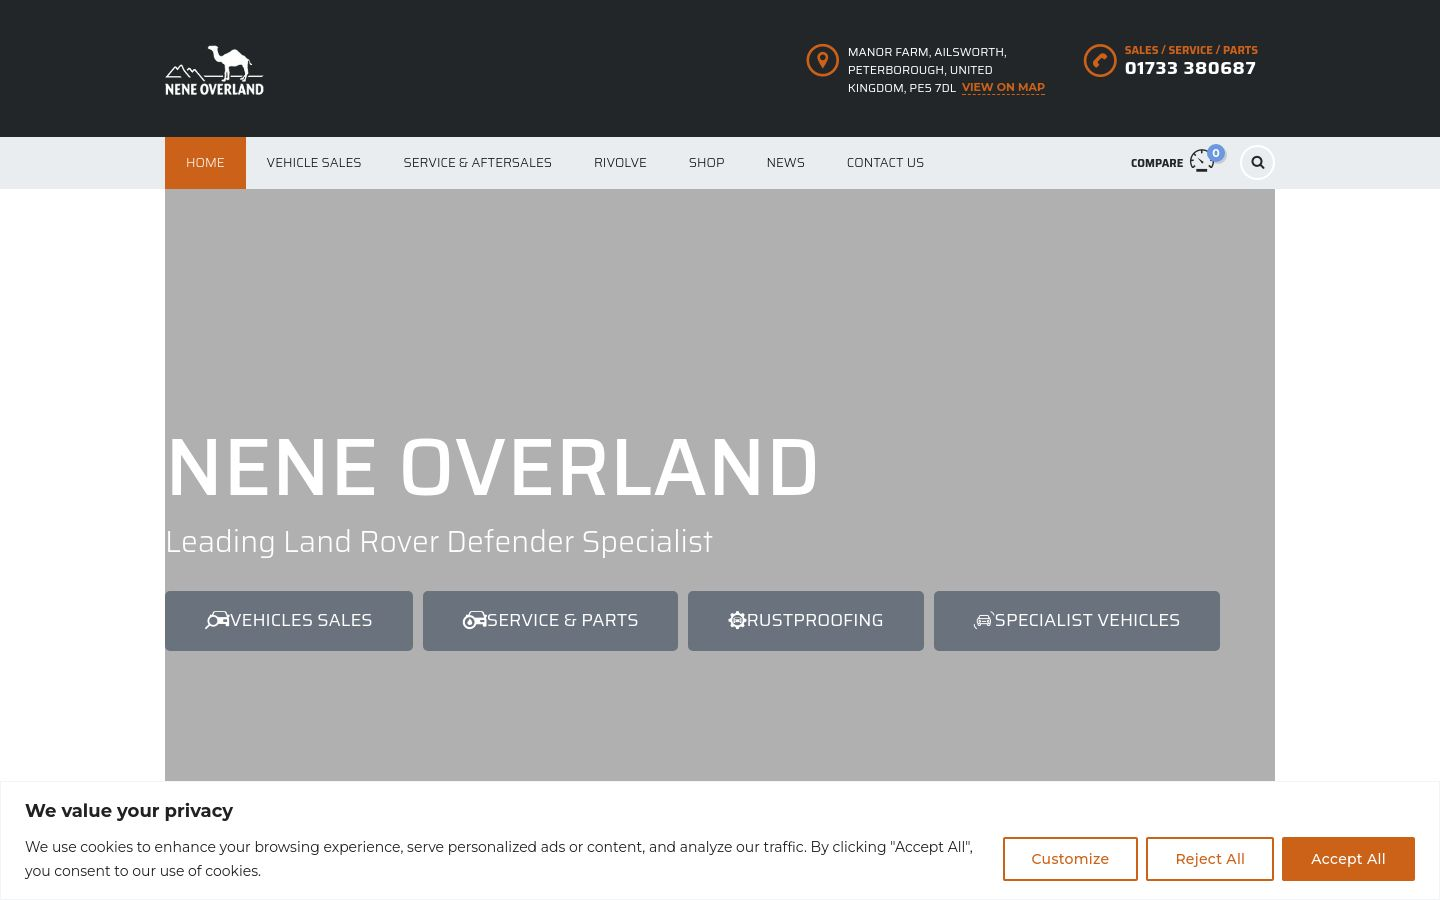Open Service & Aftersales menu

477,162
